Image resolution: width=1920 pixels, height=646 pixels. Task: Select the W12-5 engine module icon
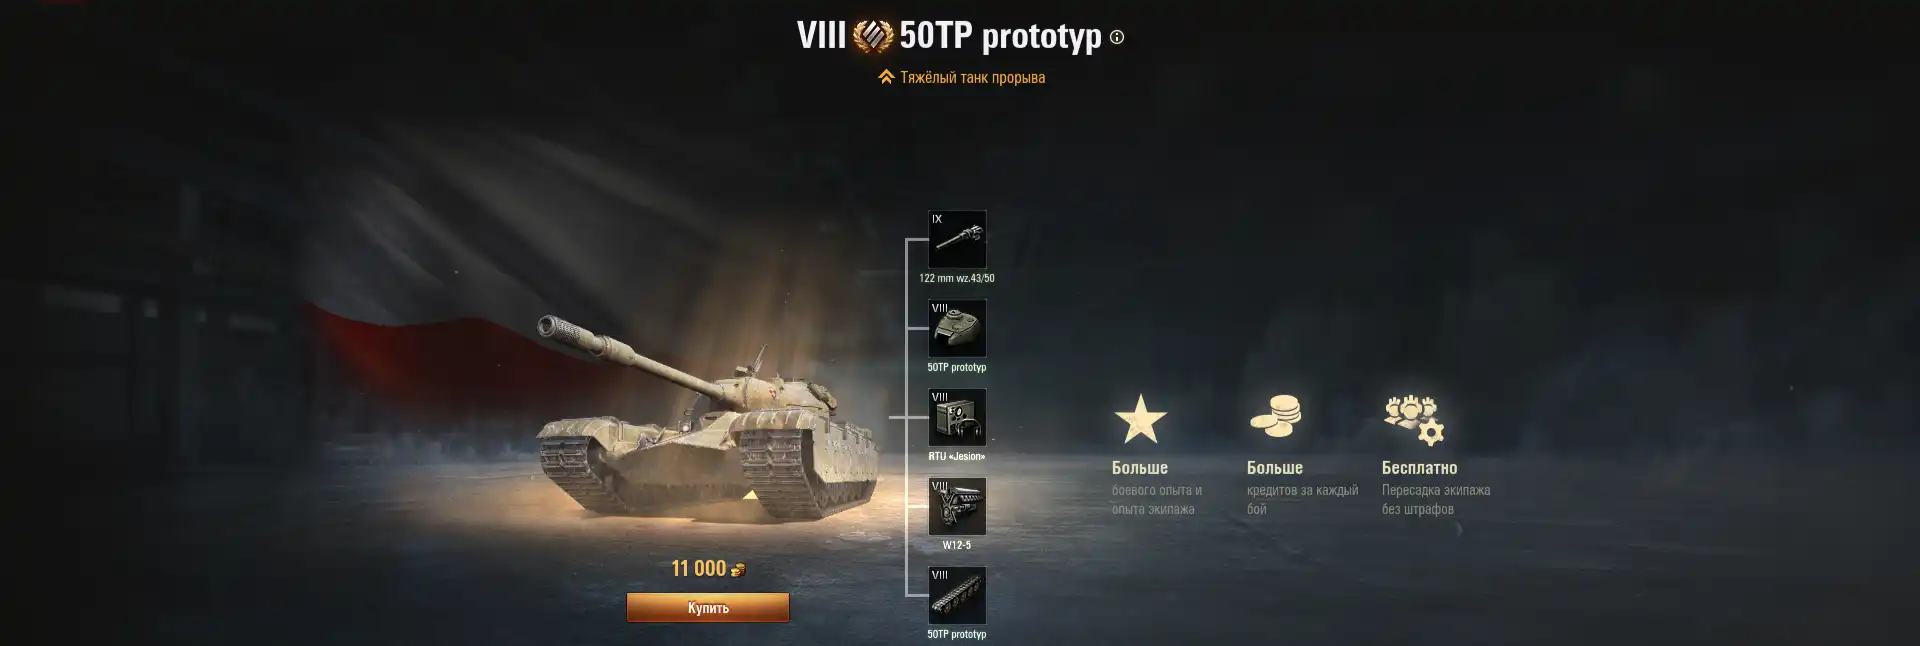tap(957, 506)
